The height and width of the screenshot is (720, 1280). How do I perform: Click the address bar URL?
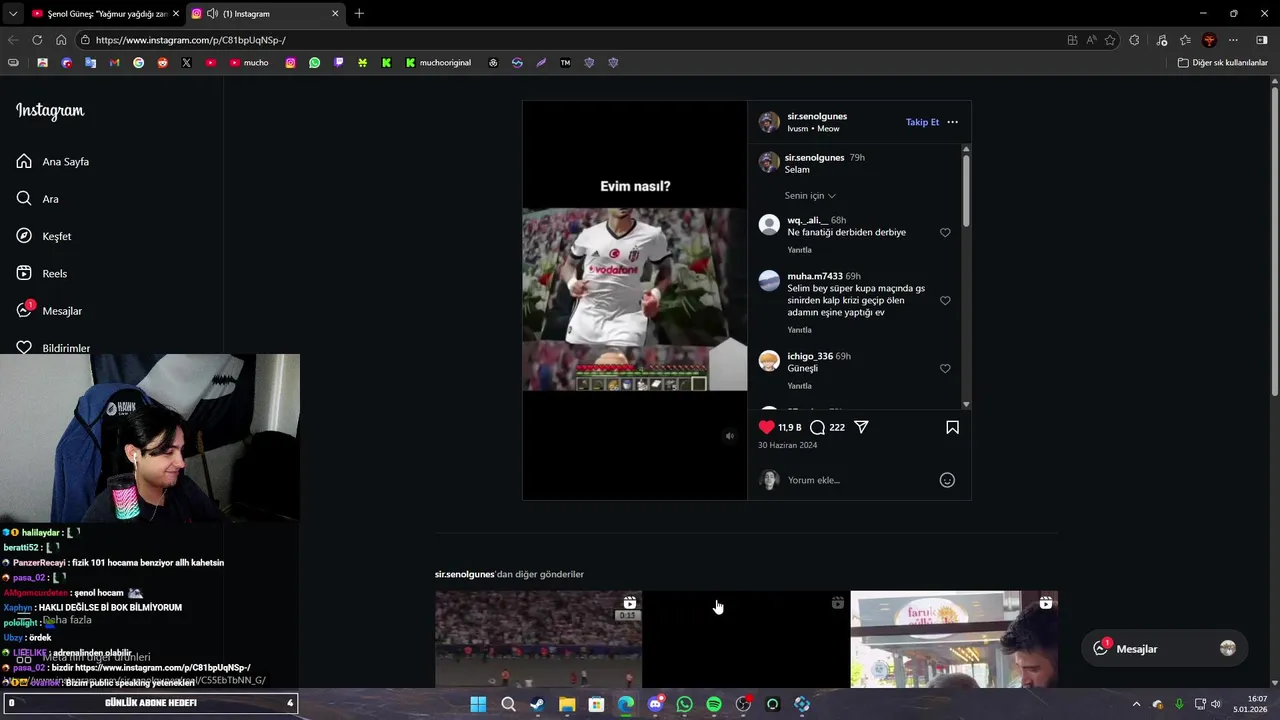190,40
